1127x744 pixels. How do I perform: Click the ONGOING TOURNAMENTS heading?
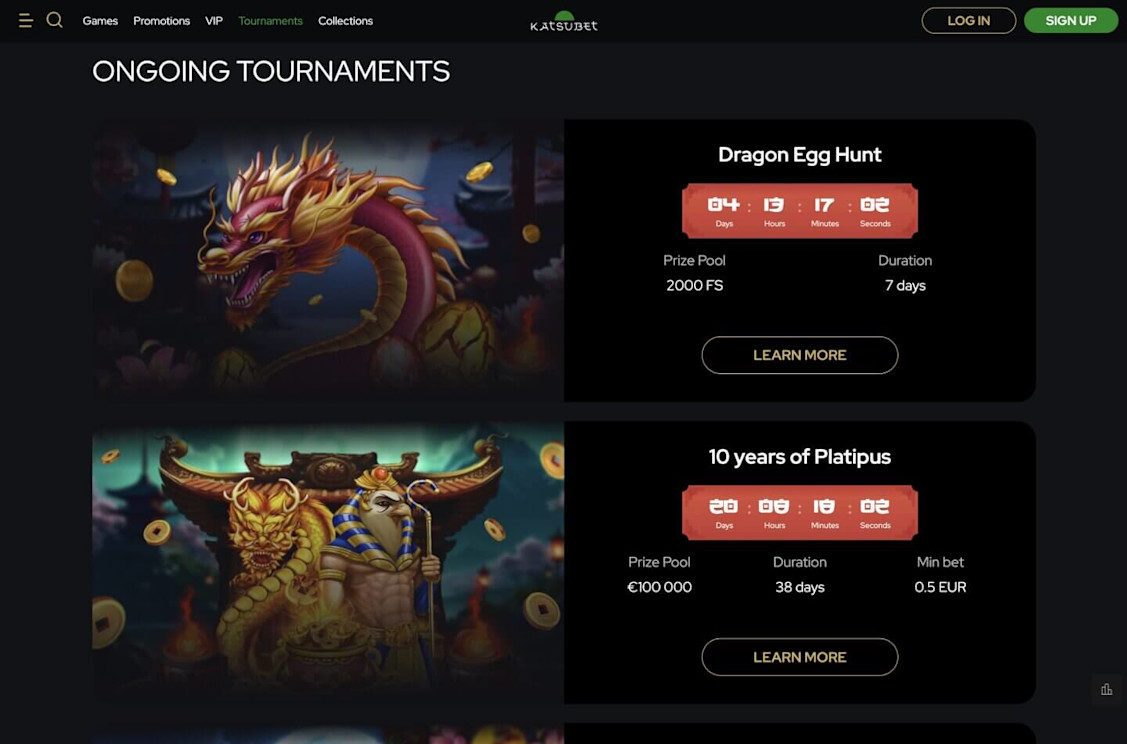click(271, 71)
